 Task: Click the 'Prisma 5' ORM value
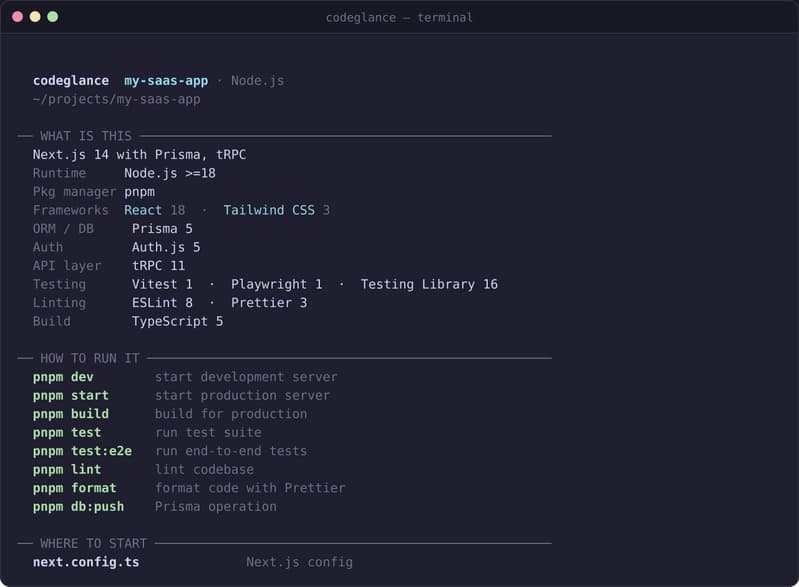162,229
